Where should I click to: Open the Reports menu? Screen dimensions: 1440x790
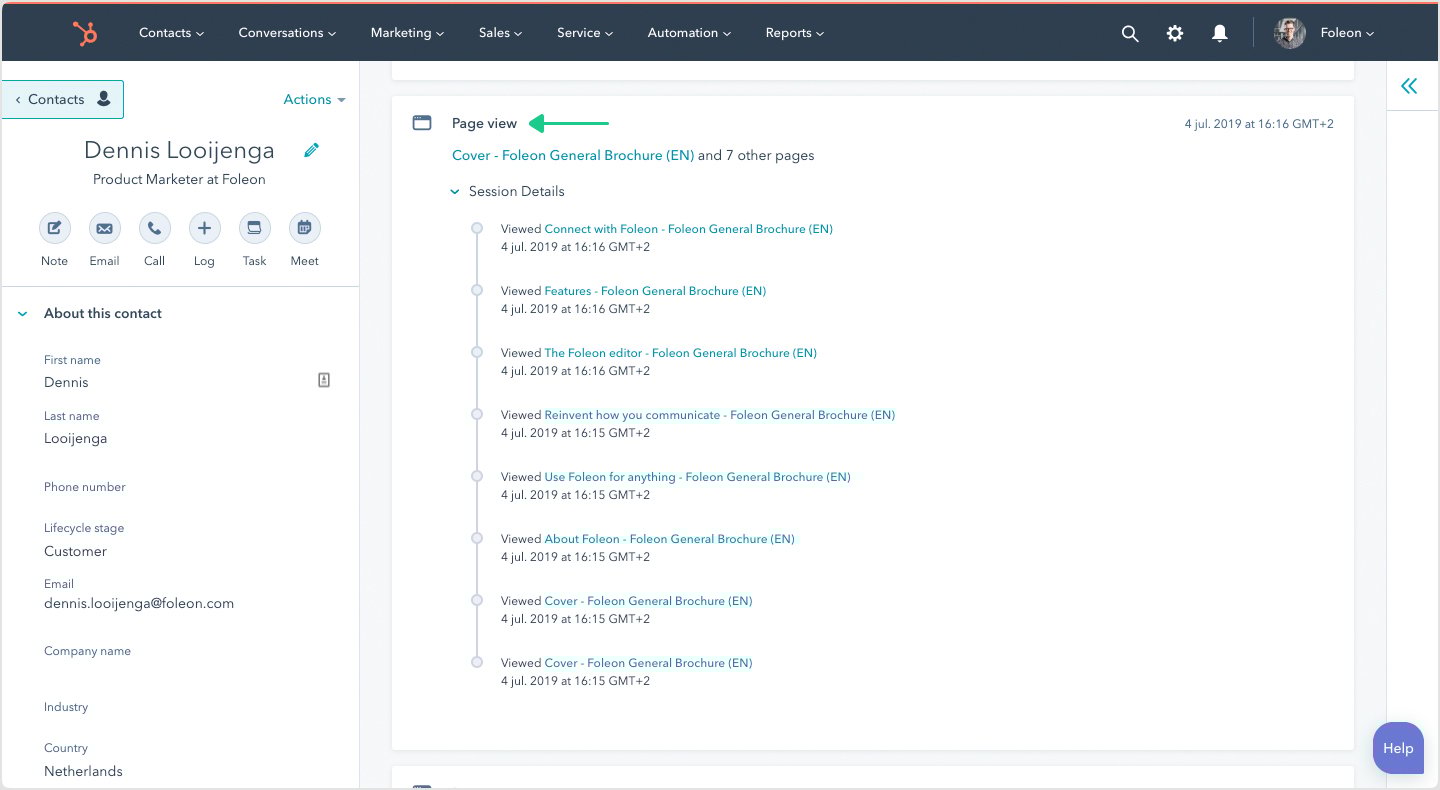point(795,33)
